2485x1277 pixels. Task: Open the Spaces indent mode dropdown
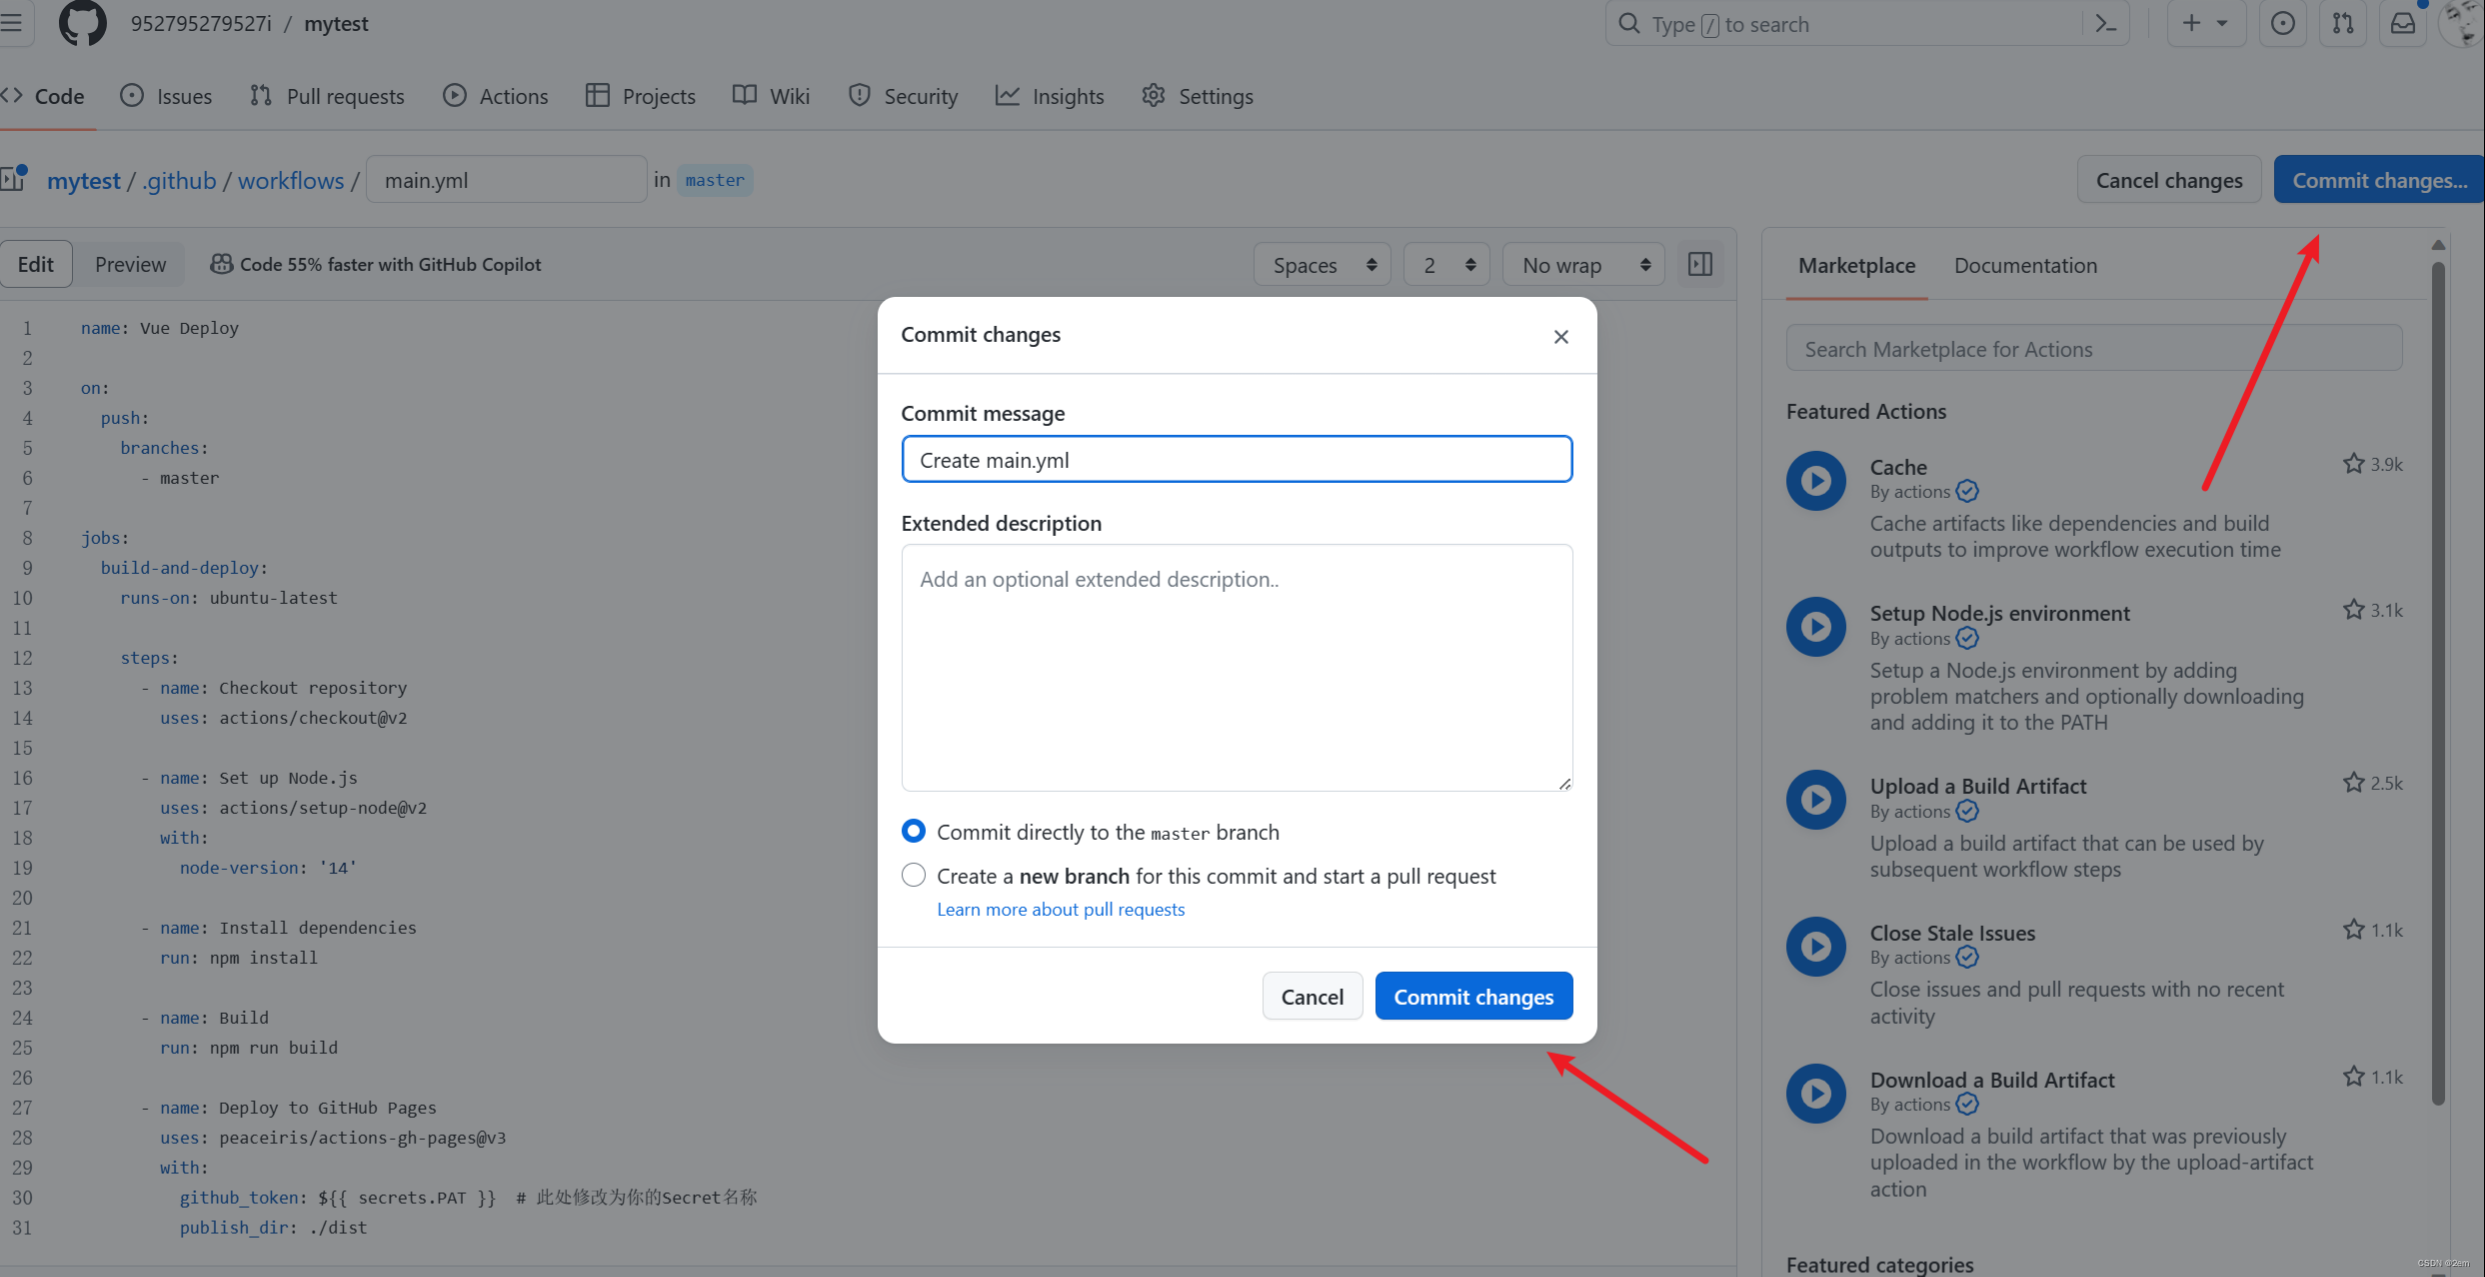click(x=1322, y=265)
